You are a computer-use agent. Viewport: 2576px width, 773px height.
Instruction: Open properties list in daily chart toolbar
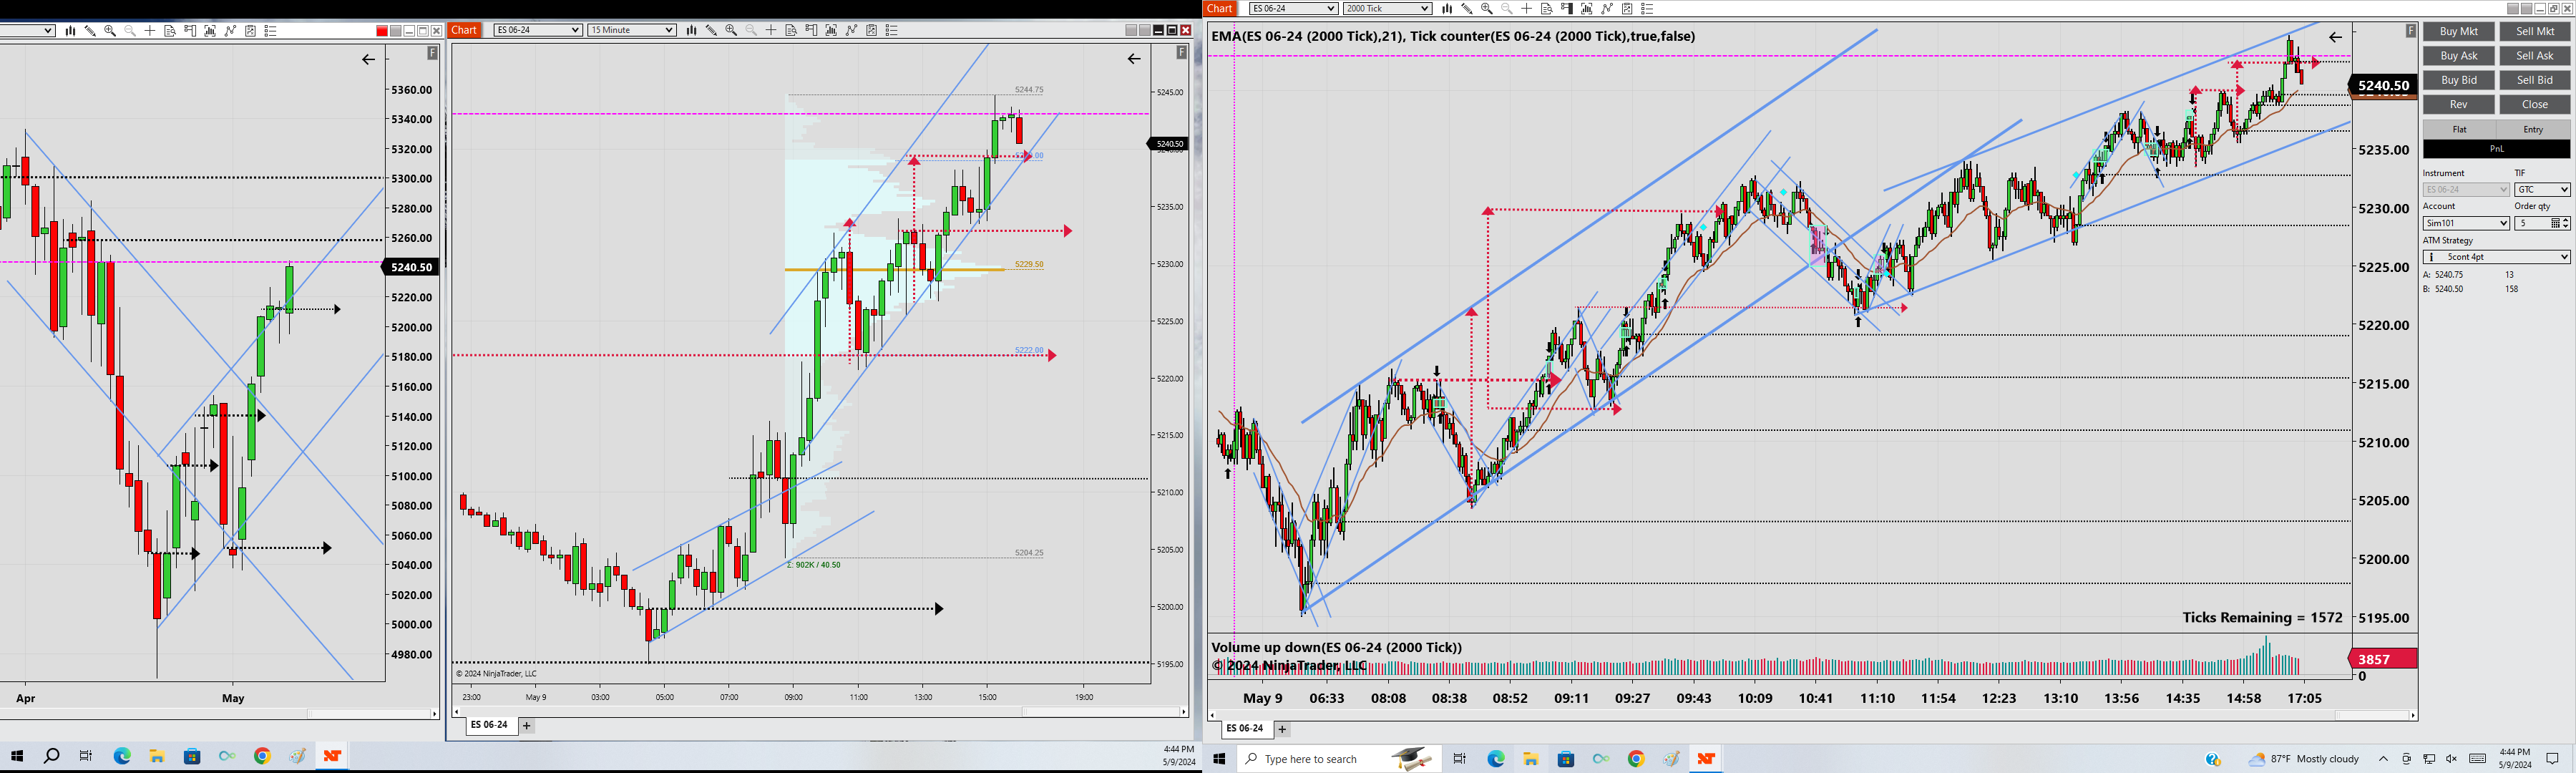click(x=270, y=31)
